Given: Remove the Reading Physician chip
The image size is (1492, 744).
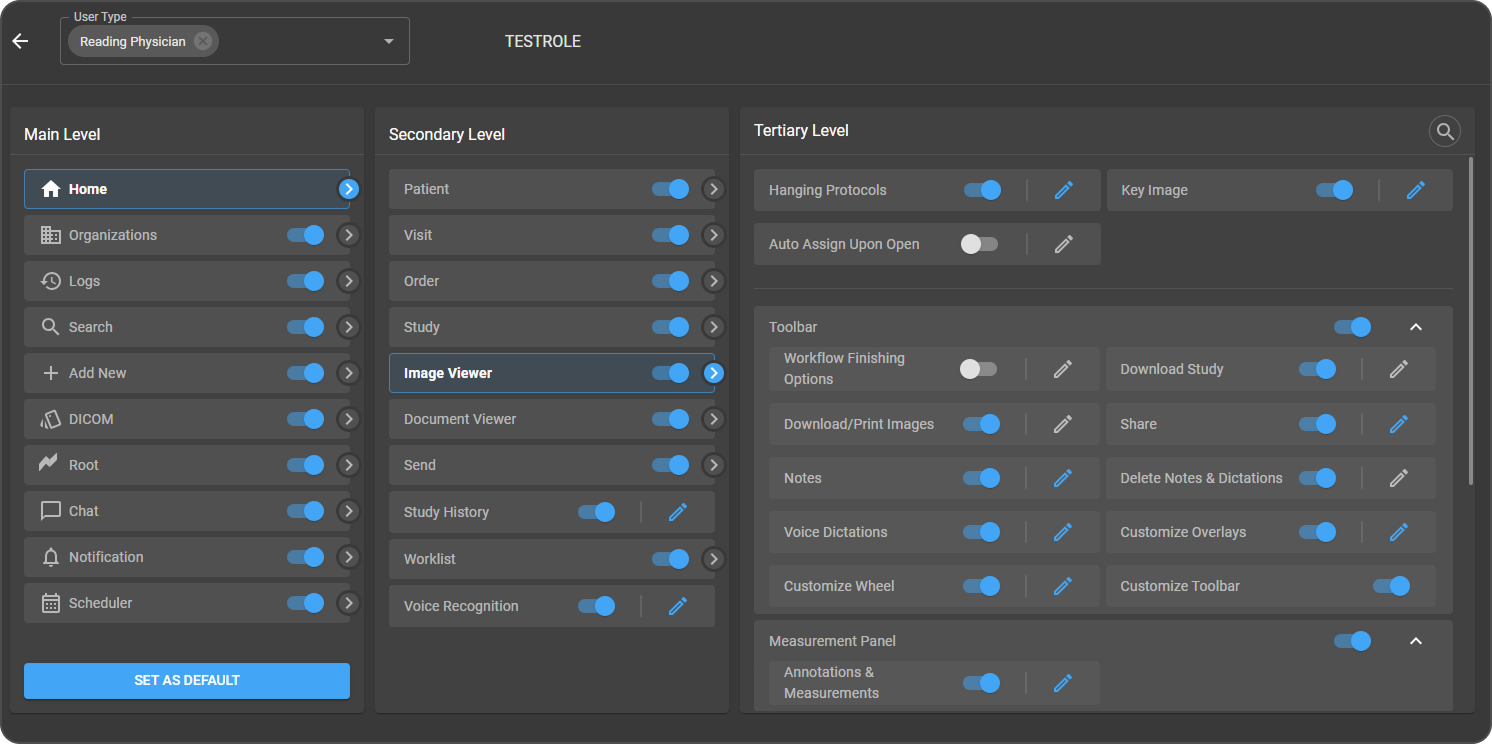Looking at the screenshot, I should coord(203,41).
